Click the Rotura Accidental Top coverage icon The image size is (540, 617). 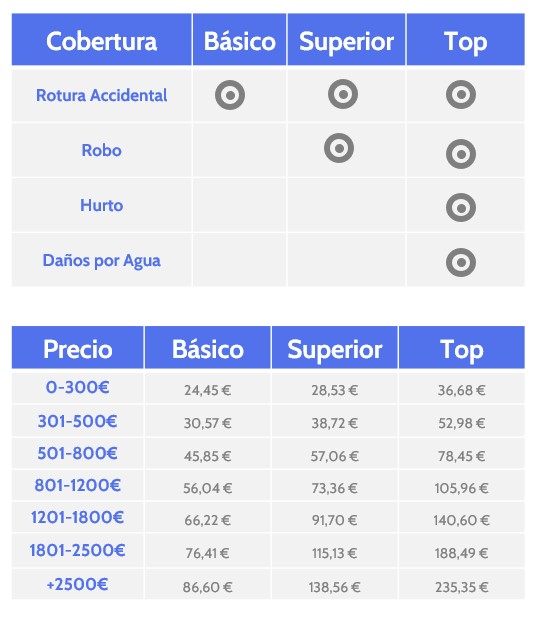click(x=461, y=94)
